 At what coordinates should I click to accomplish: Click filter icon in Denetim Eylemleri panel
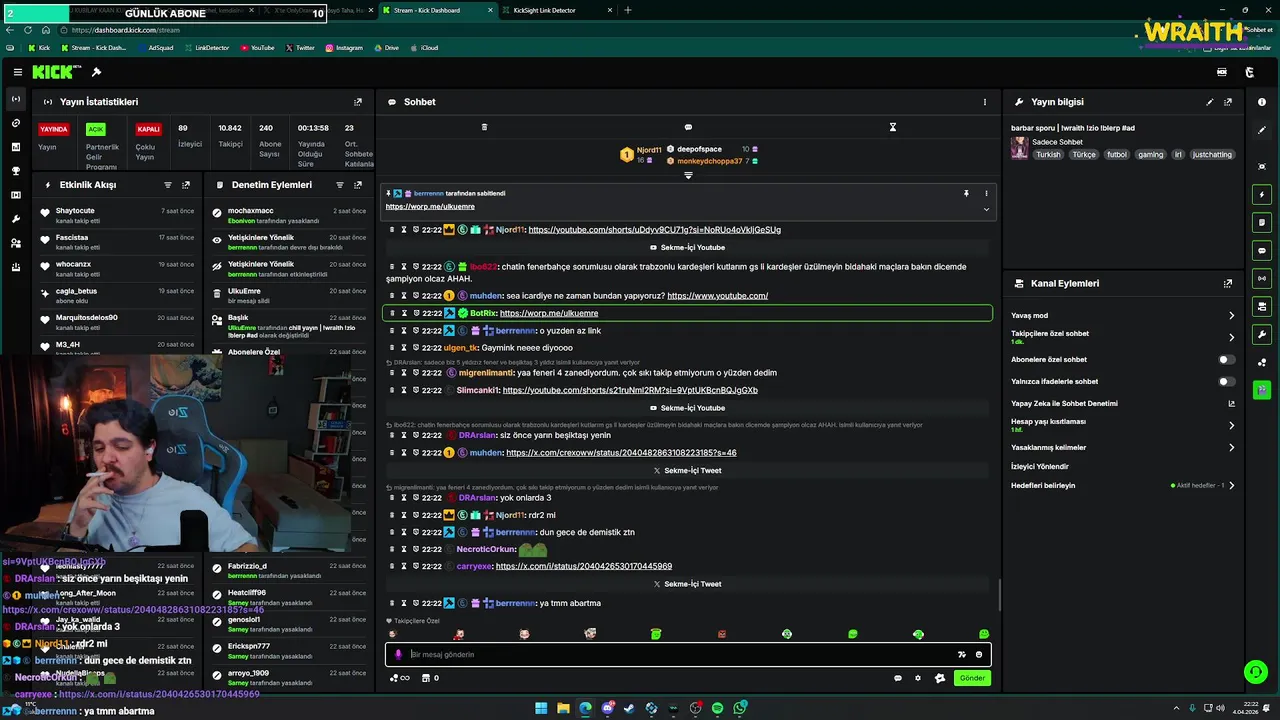(x=340, y=185)
